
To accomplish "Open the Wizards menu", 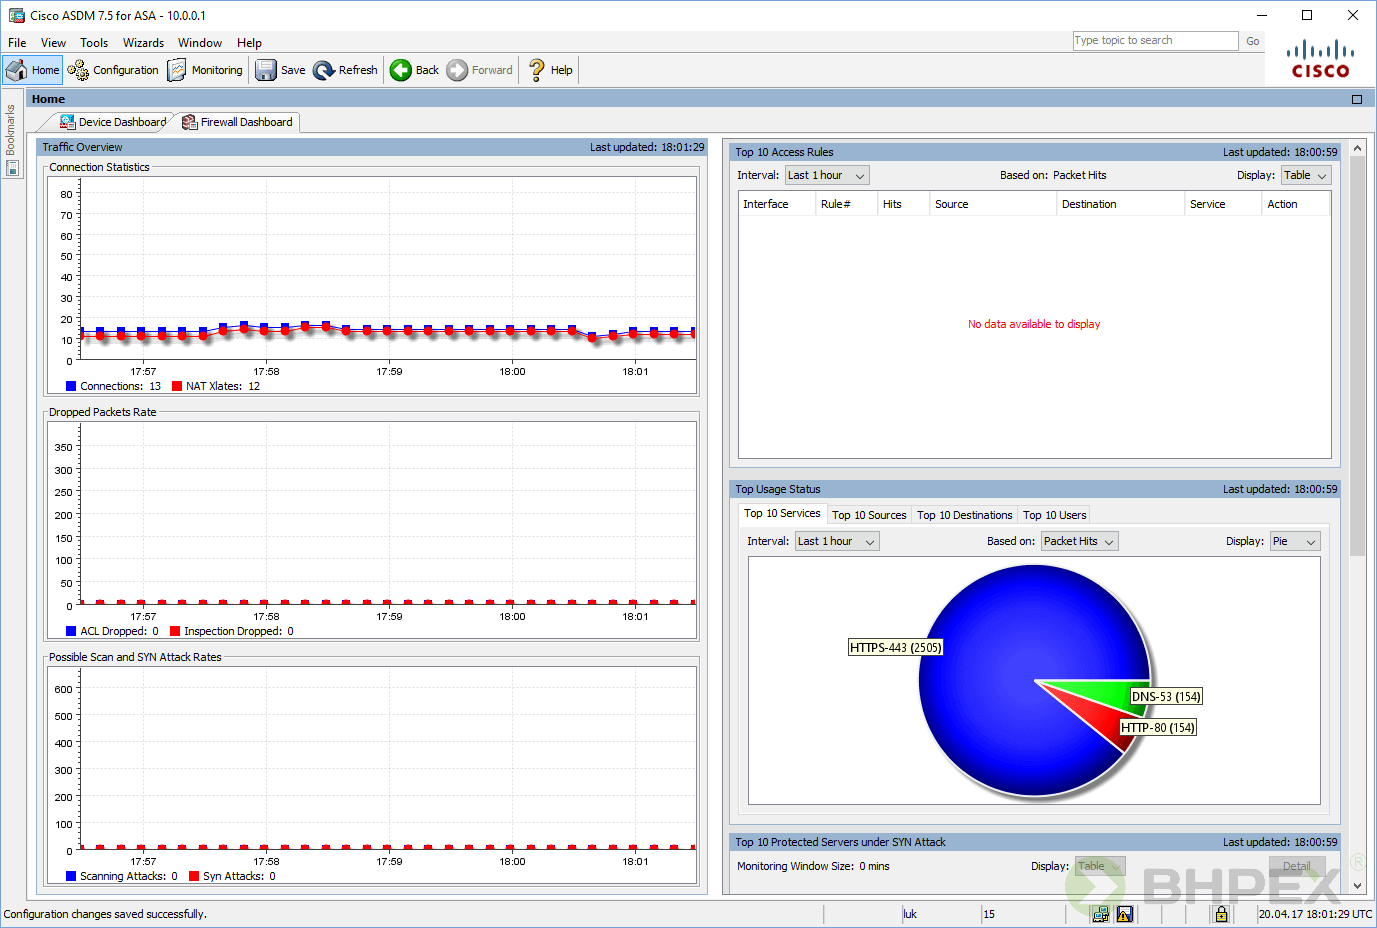I will pos(143,43).
